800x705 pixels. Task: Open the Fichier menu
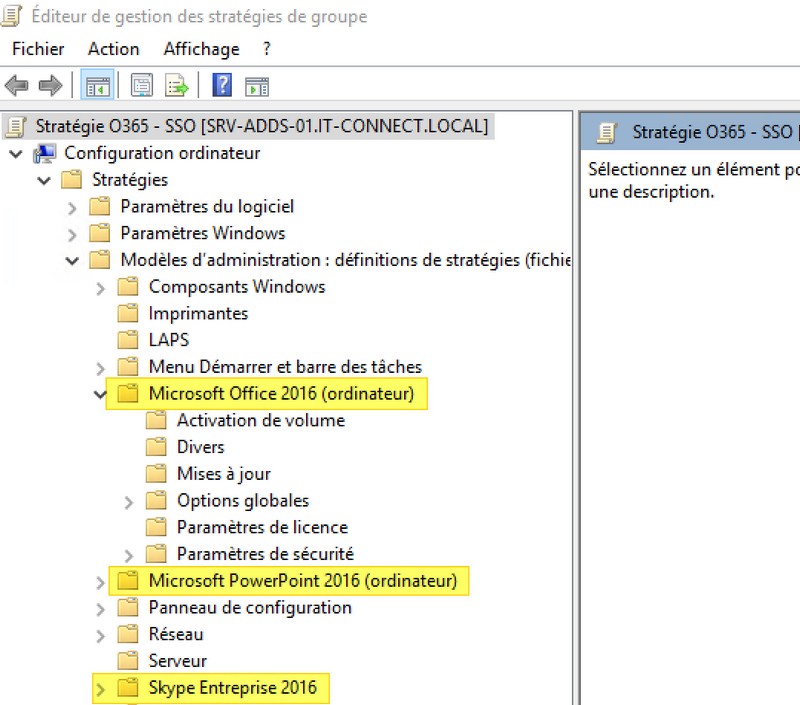(37, 48)
